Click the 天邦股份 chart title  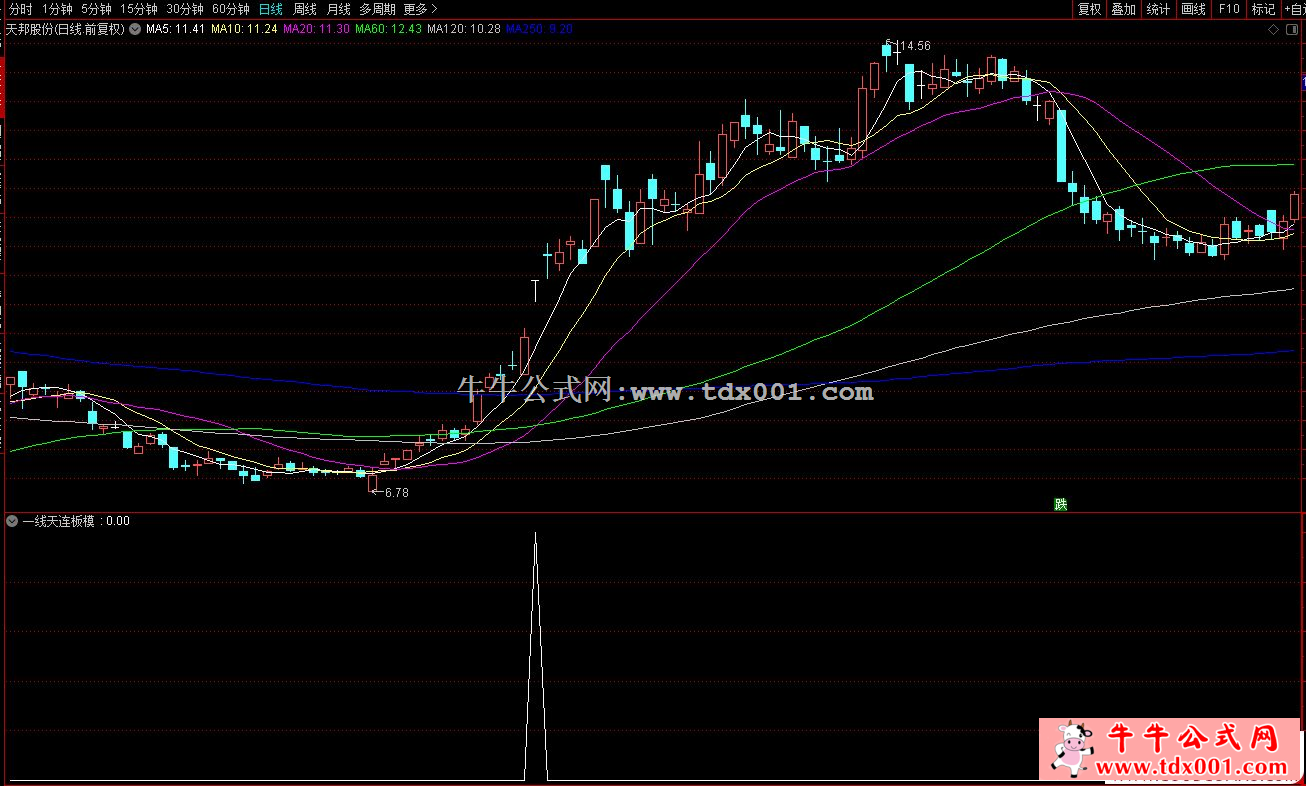65,29
